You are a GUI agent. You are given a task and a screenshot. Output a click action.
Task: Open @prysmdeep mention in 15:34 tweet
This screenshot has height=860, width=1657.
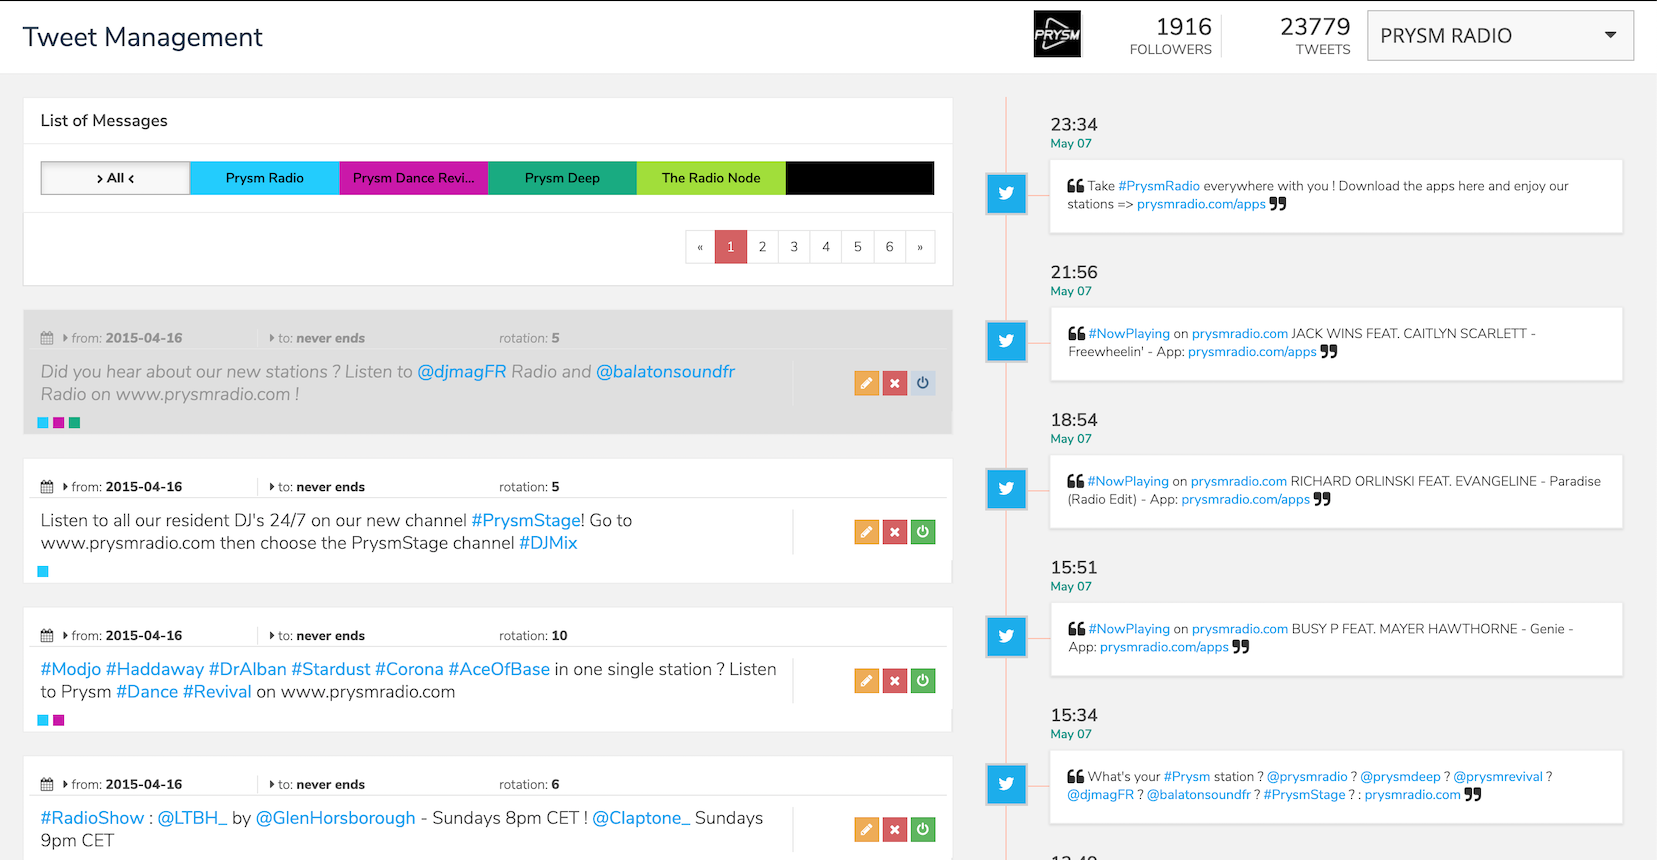point(1400,777)
